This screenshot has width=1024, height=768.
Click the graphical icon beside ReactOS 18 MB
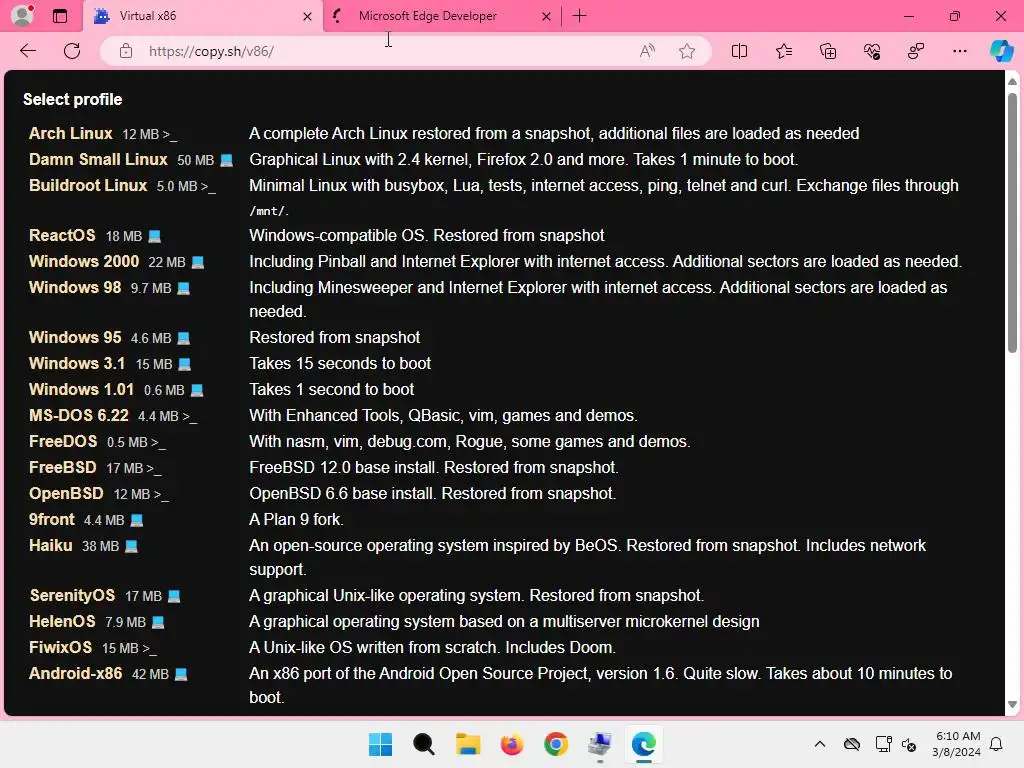(155, 236)
